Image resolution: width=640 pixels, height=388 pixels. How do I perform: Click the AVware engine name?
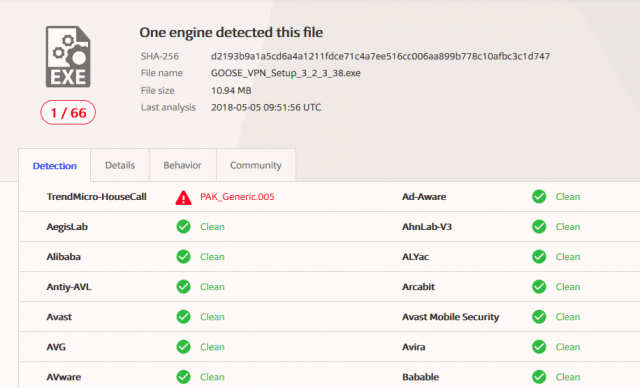[64, 377]
